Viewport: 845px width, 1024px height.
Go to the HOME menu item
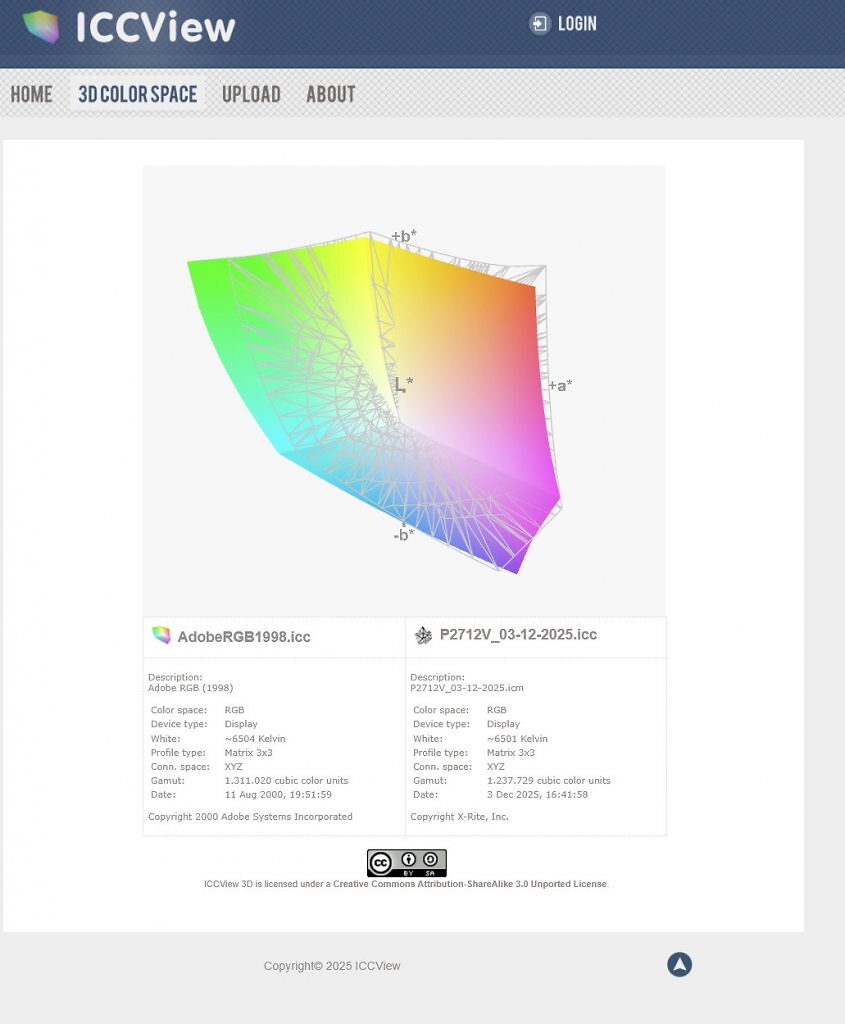(31, 94)
